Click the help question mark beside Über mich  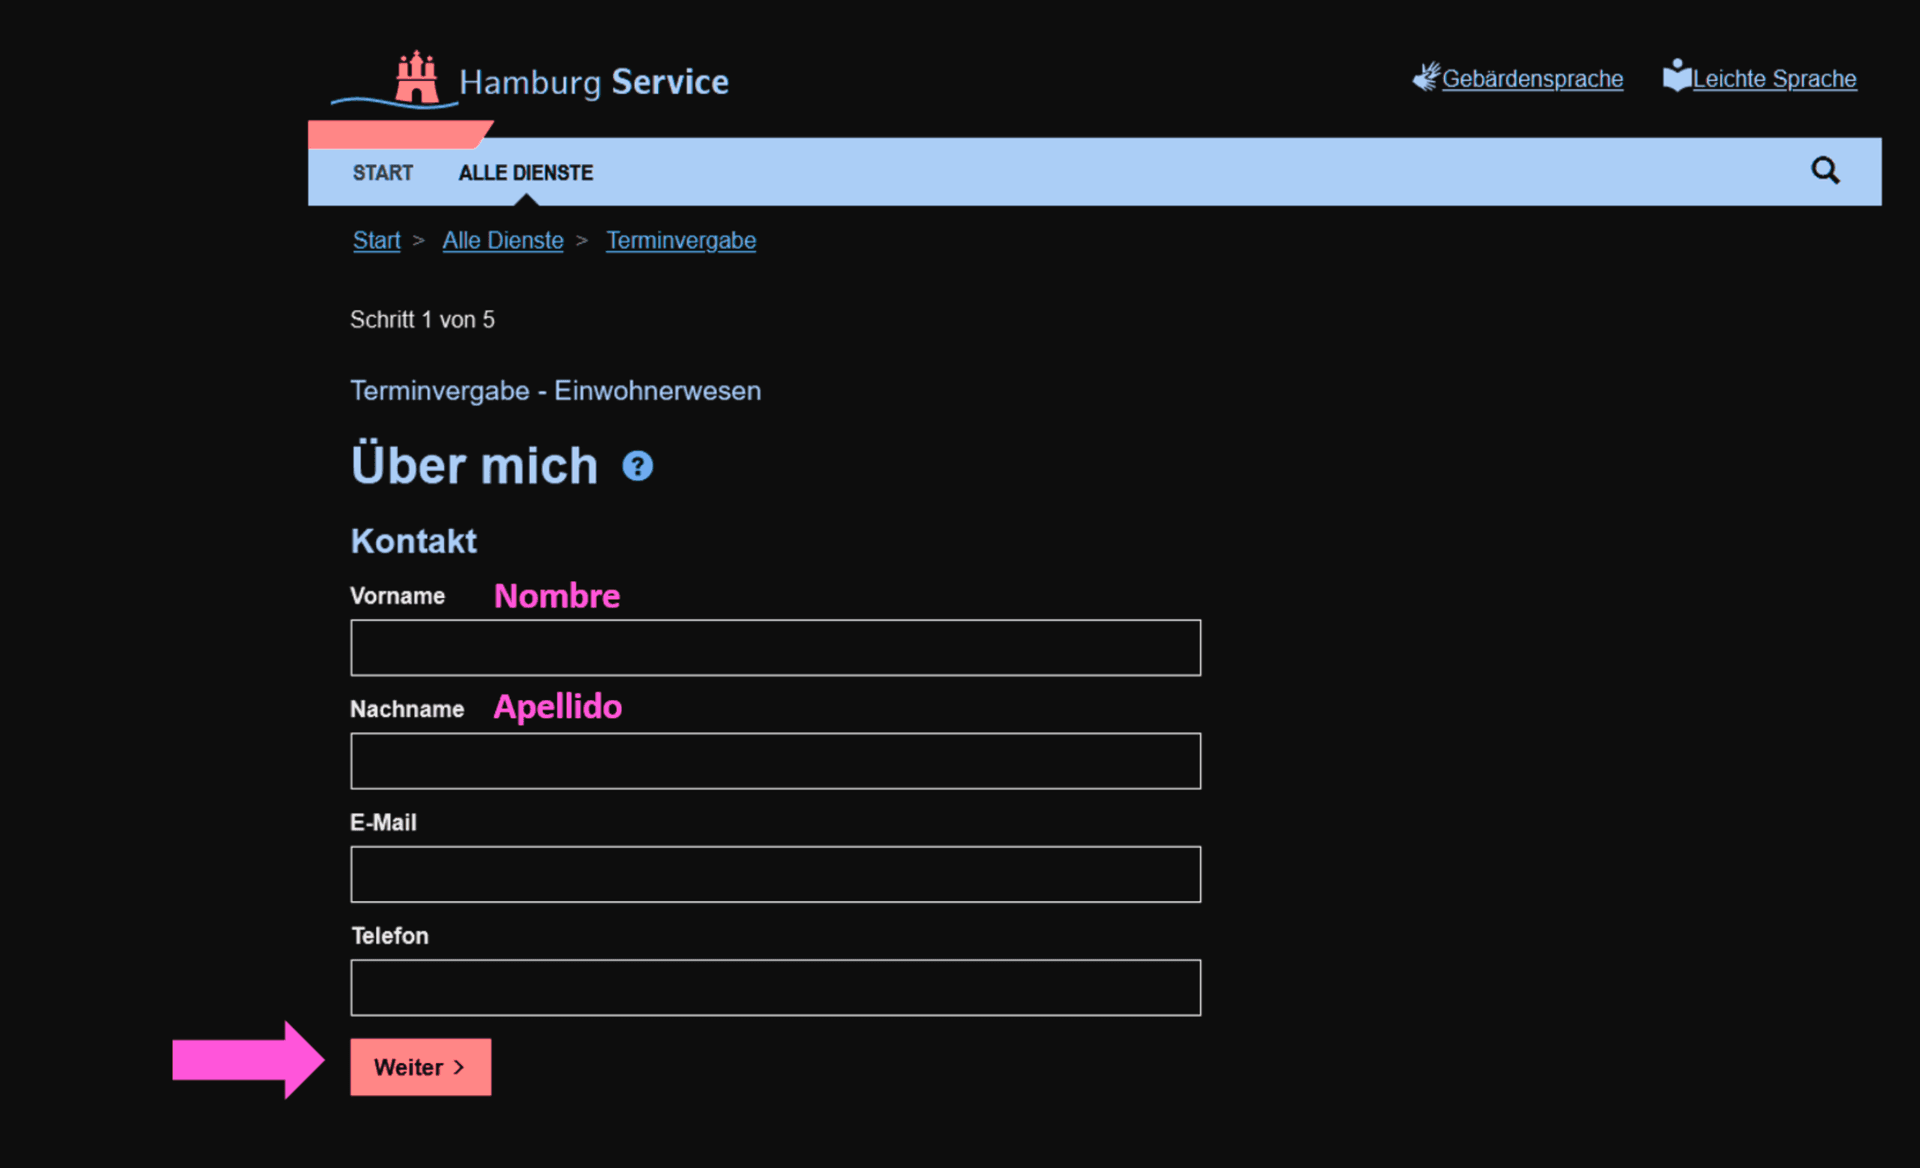tap(637, 465)
